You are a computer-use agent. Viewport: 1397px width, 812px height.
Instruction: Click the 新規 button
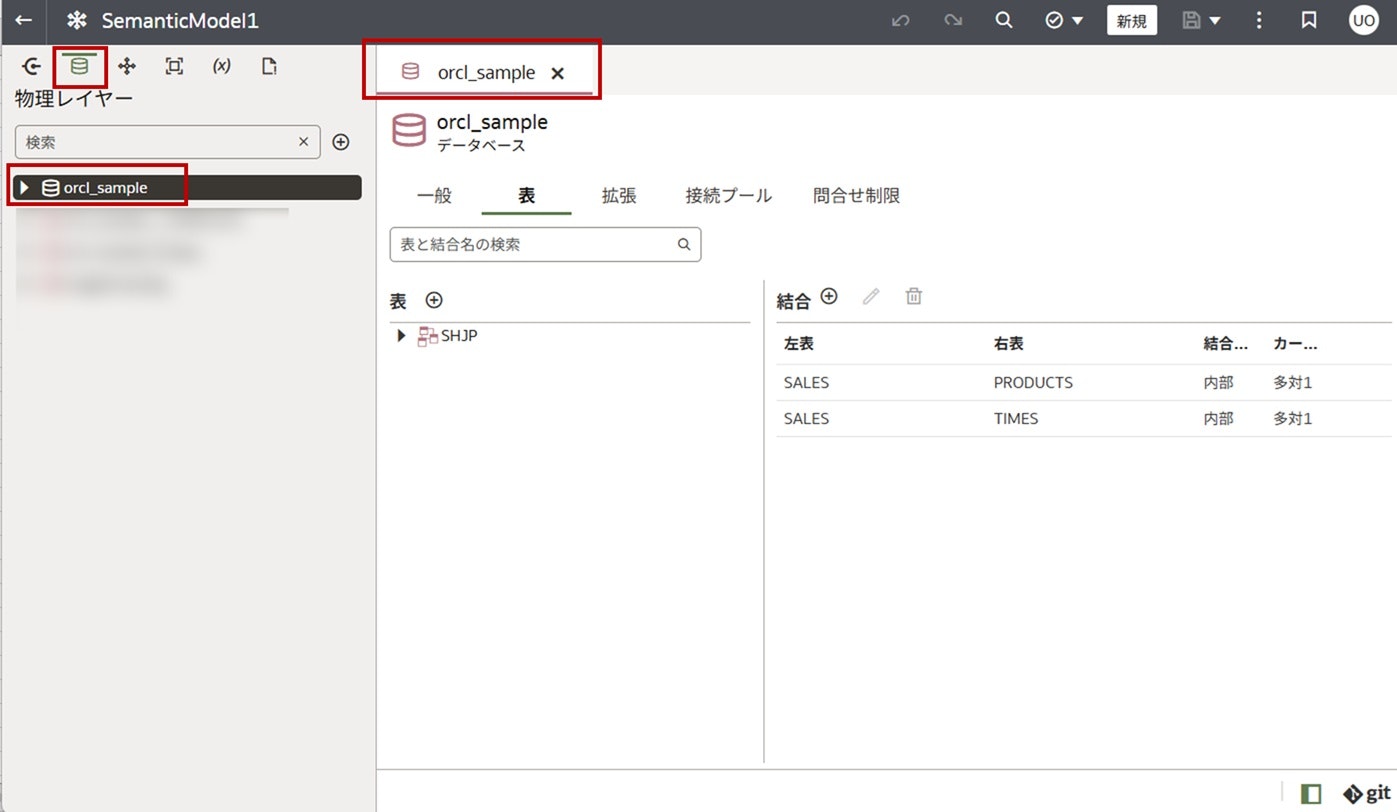click(x=1132, y=20)
